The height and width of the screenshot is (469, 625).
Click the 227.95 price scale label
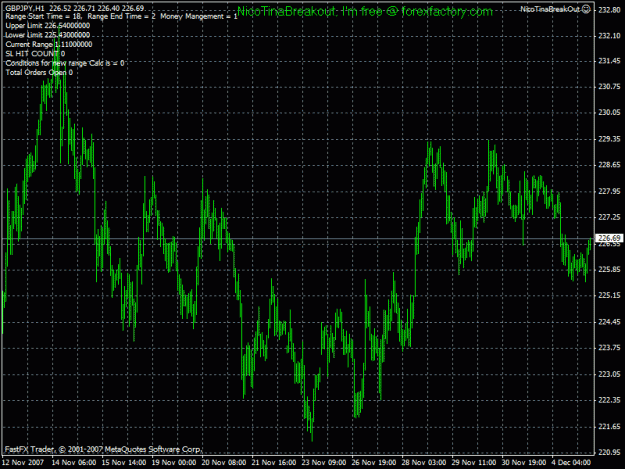point(609,191)
